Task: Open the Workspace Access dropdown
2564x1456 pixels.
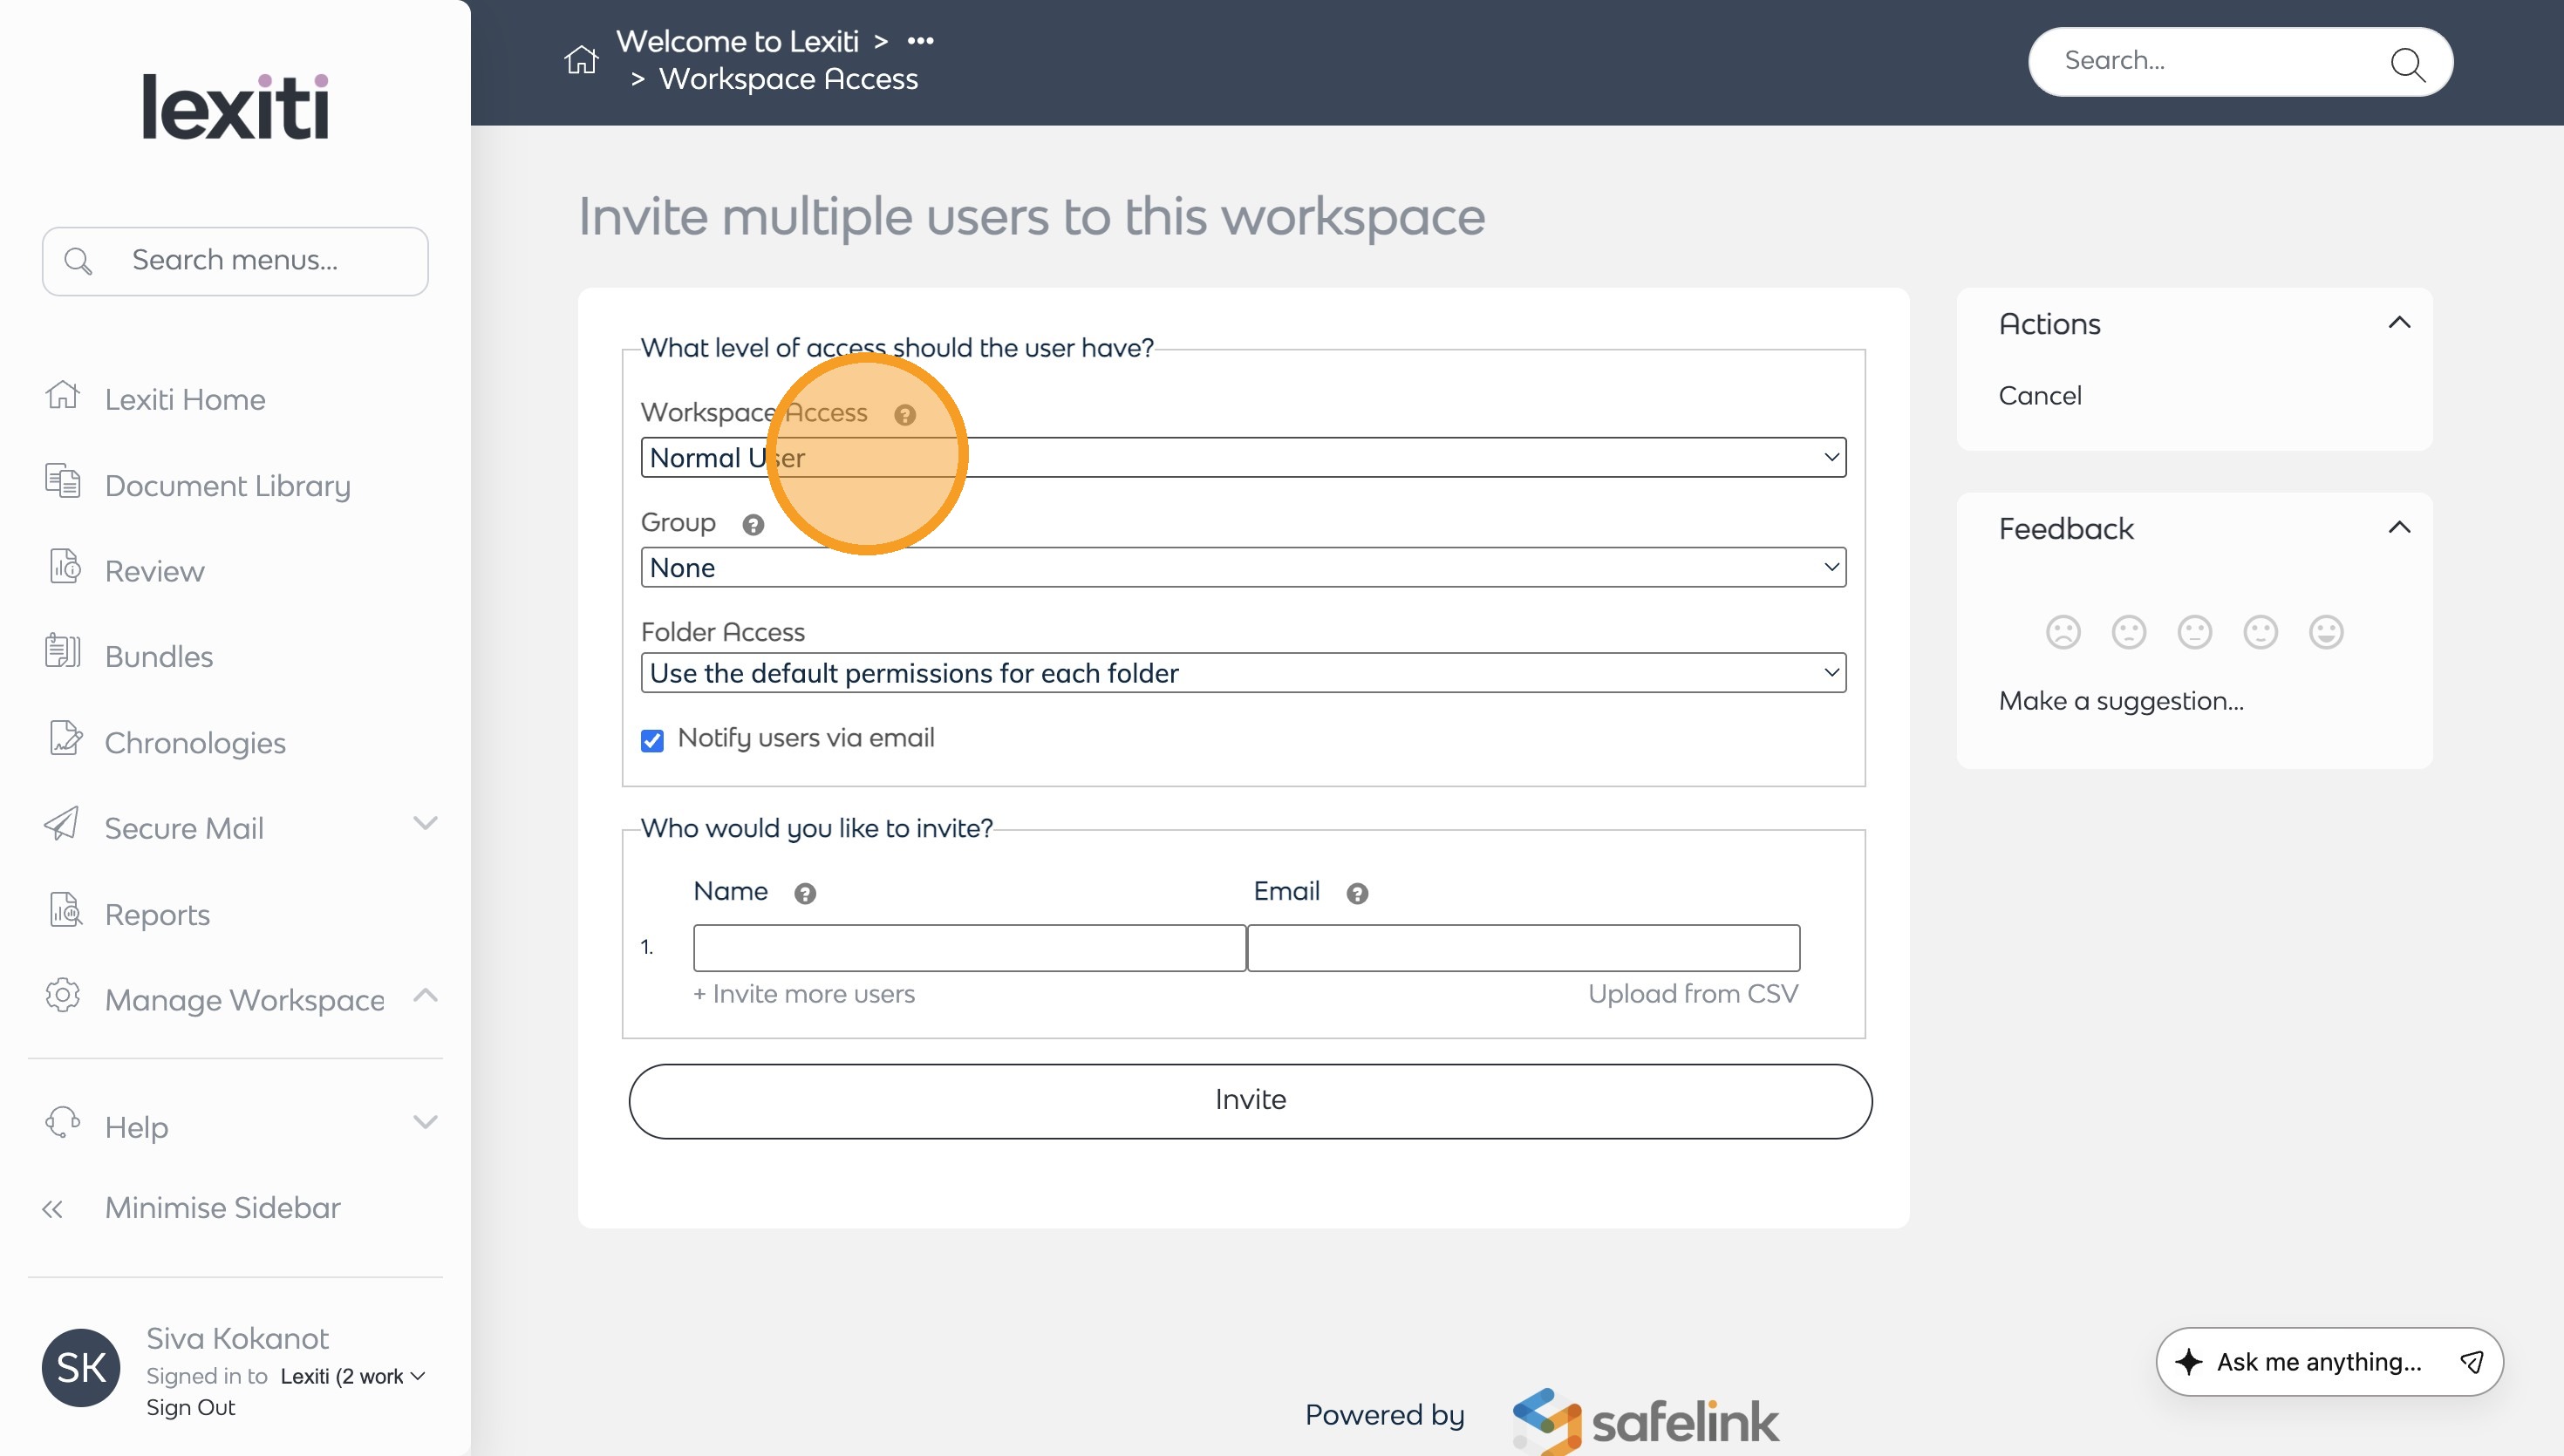Action: tap(1242, 458)
